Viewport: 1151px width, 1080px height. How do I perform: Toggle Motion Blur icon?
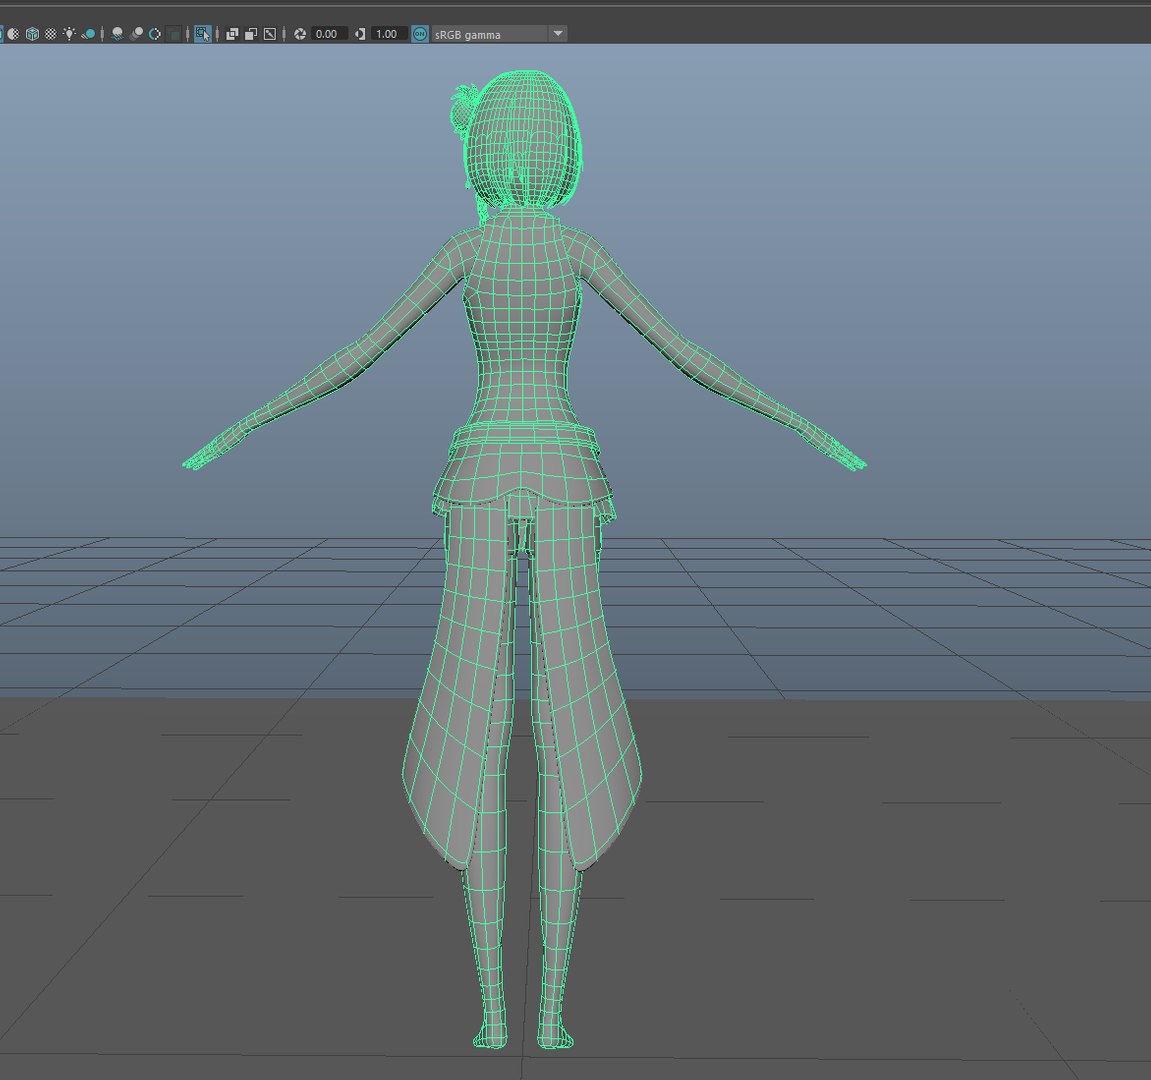pos(136,34)
